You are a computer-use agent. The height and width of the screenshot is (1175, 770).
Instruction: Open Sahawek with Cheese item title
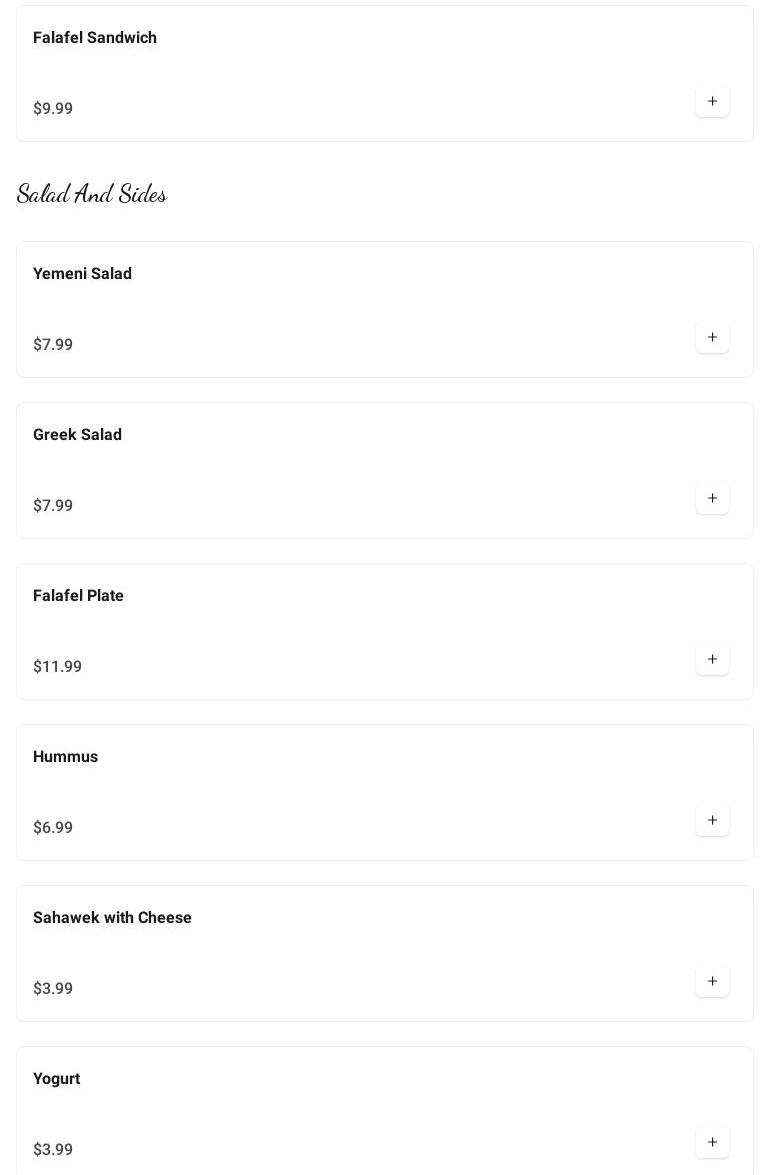(x=112, y=918)
